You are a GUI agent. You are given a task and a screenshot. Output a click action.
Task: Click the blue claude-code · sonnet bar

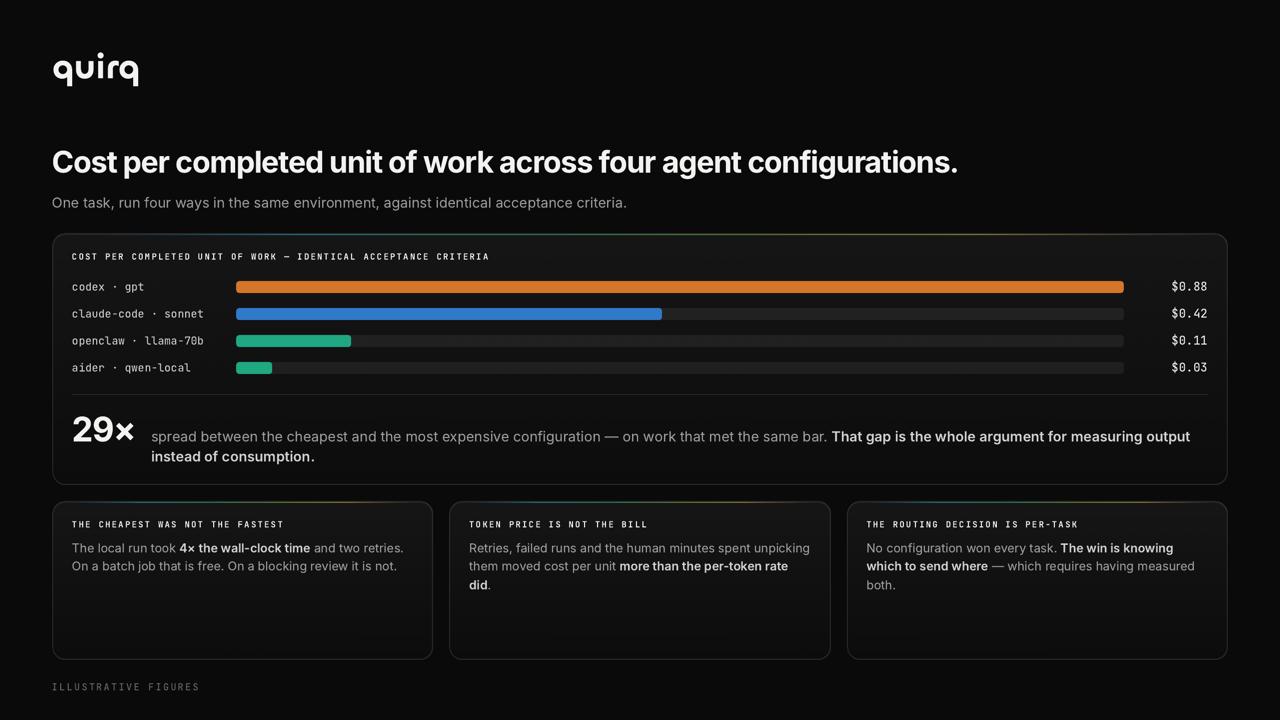[x=449, y=314]
